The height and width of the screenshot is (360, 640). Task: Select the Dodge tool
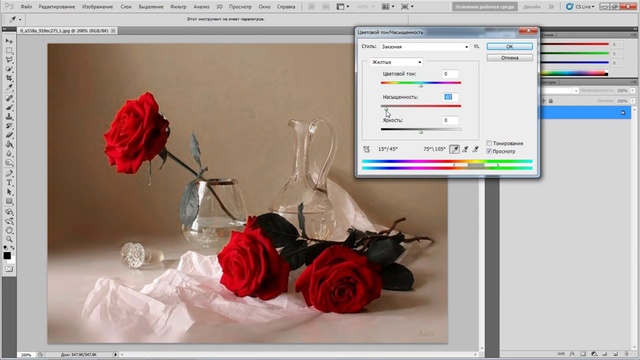tap(9, 162)
